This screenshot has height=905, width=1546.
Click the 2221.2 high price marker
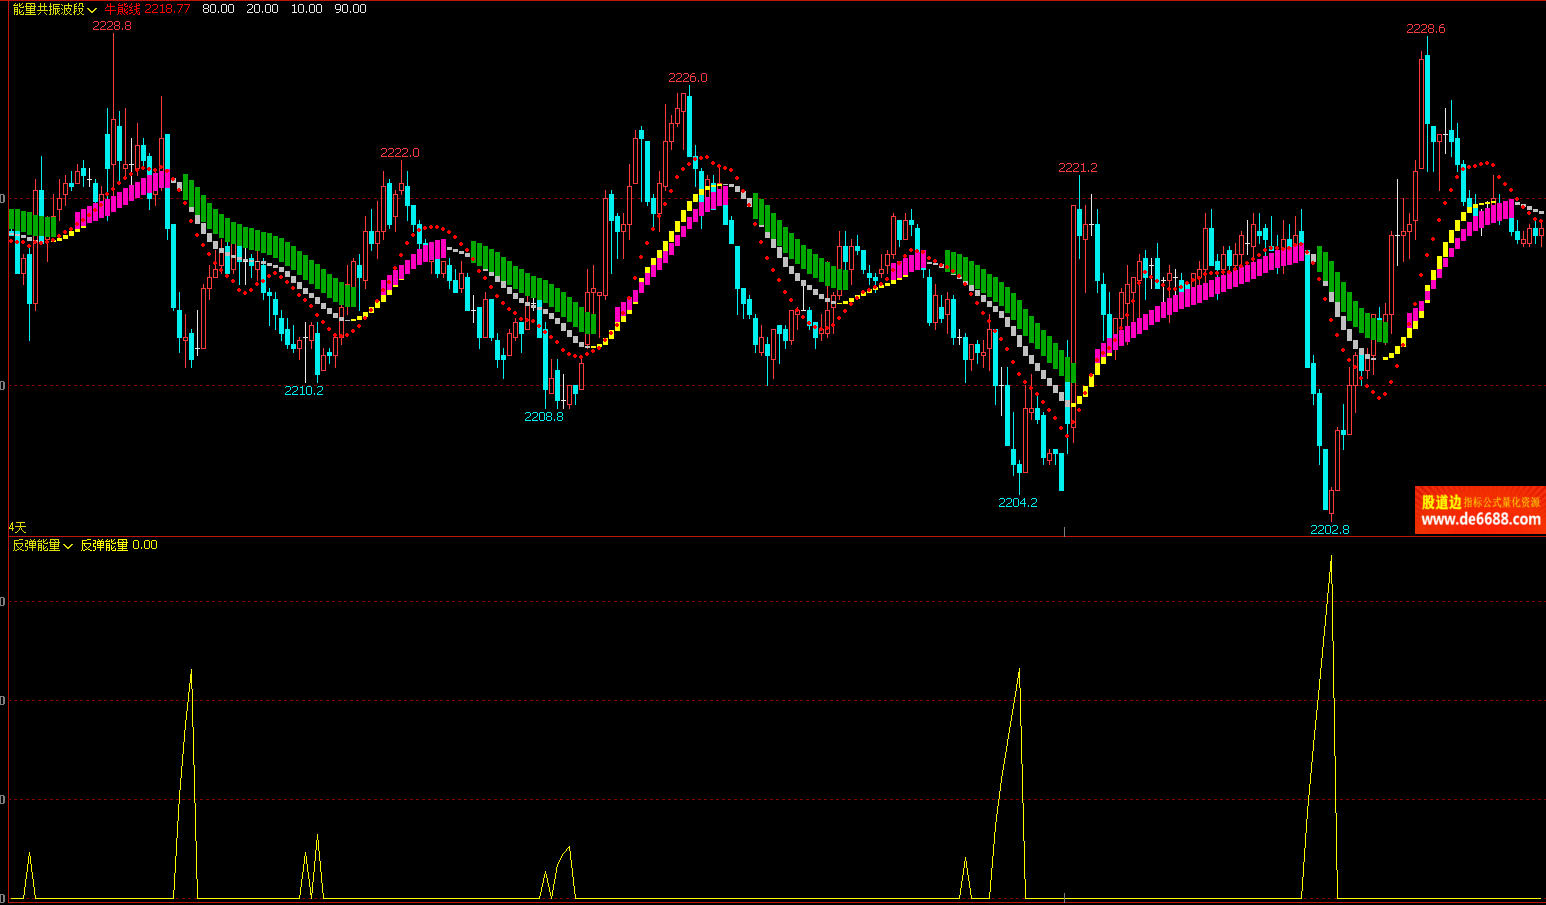pos(1078,167)
